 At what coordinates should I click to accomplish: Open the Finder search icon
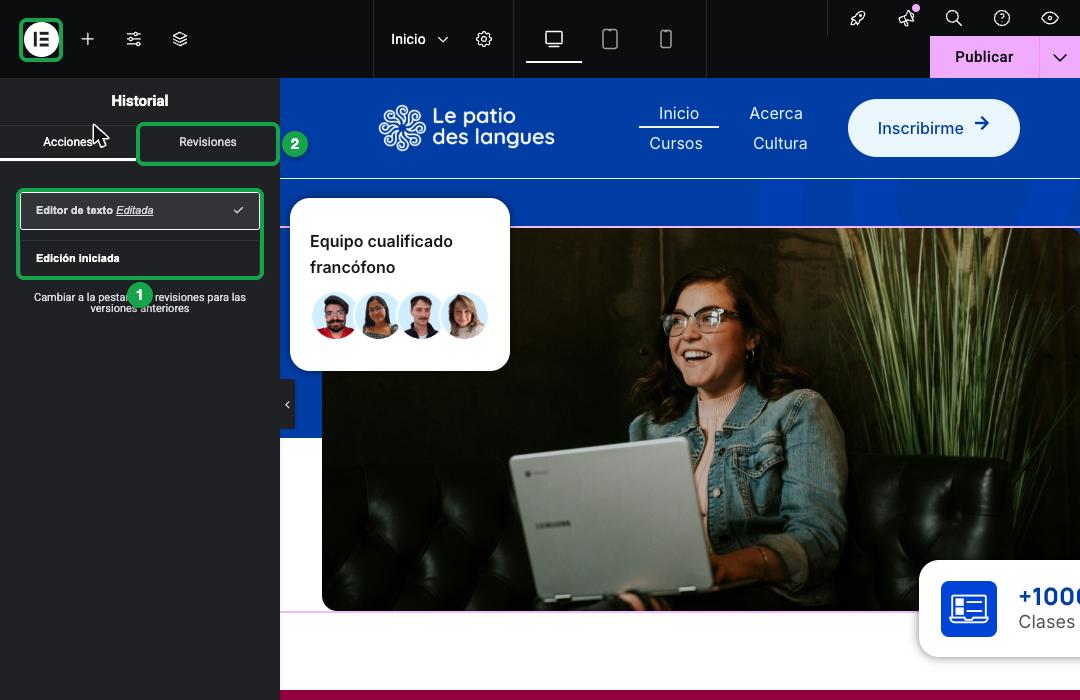[954, 19]
